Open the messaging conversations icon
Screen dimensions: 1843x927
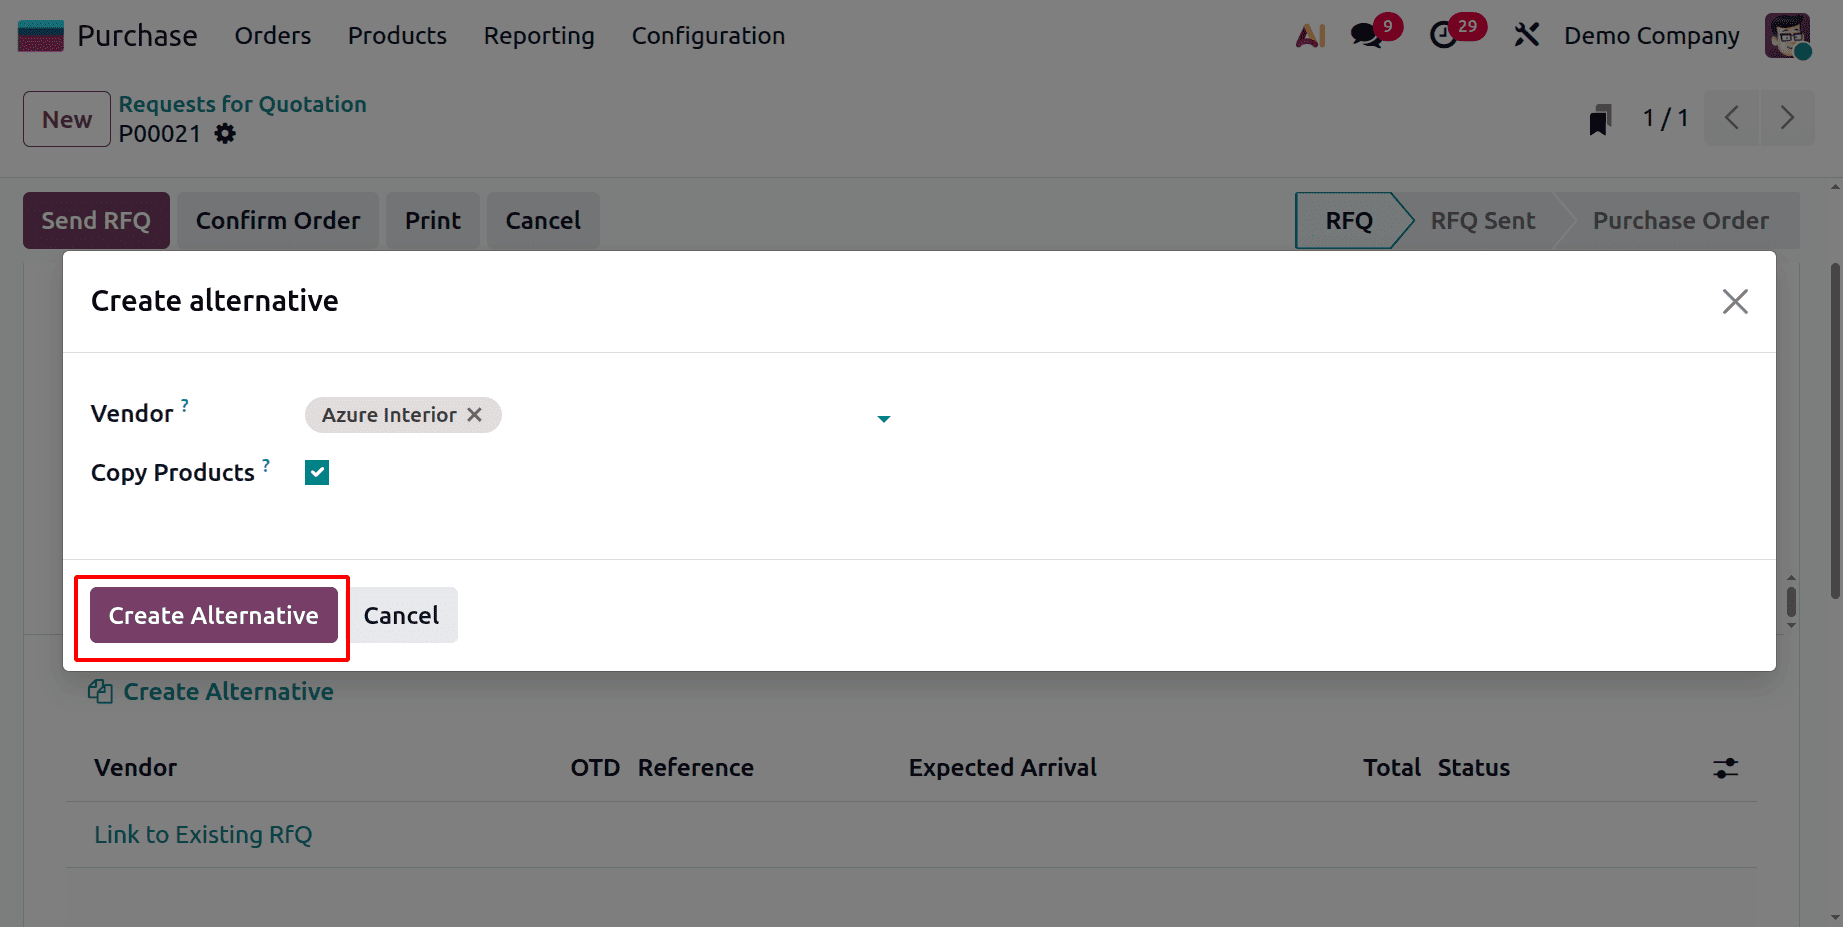pyautogui.click(x=1365, y=34)
